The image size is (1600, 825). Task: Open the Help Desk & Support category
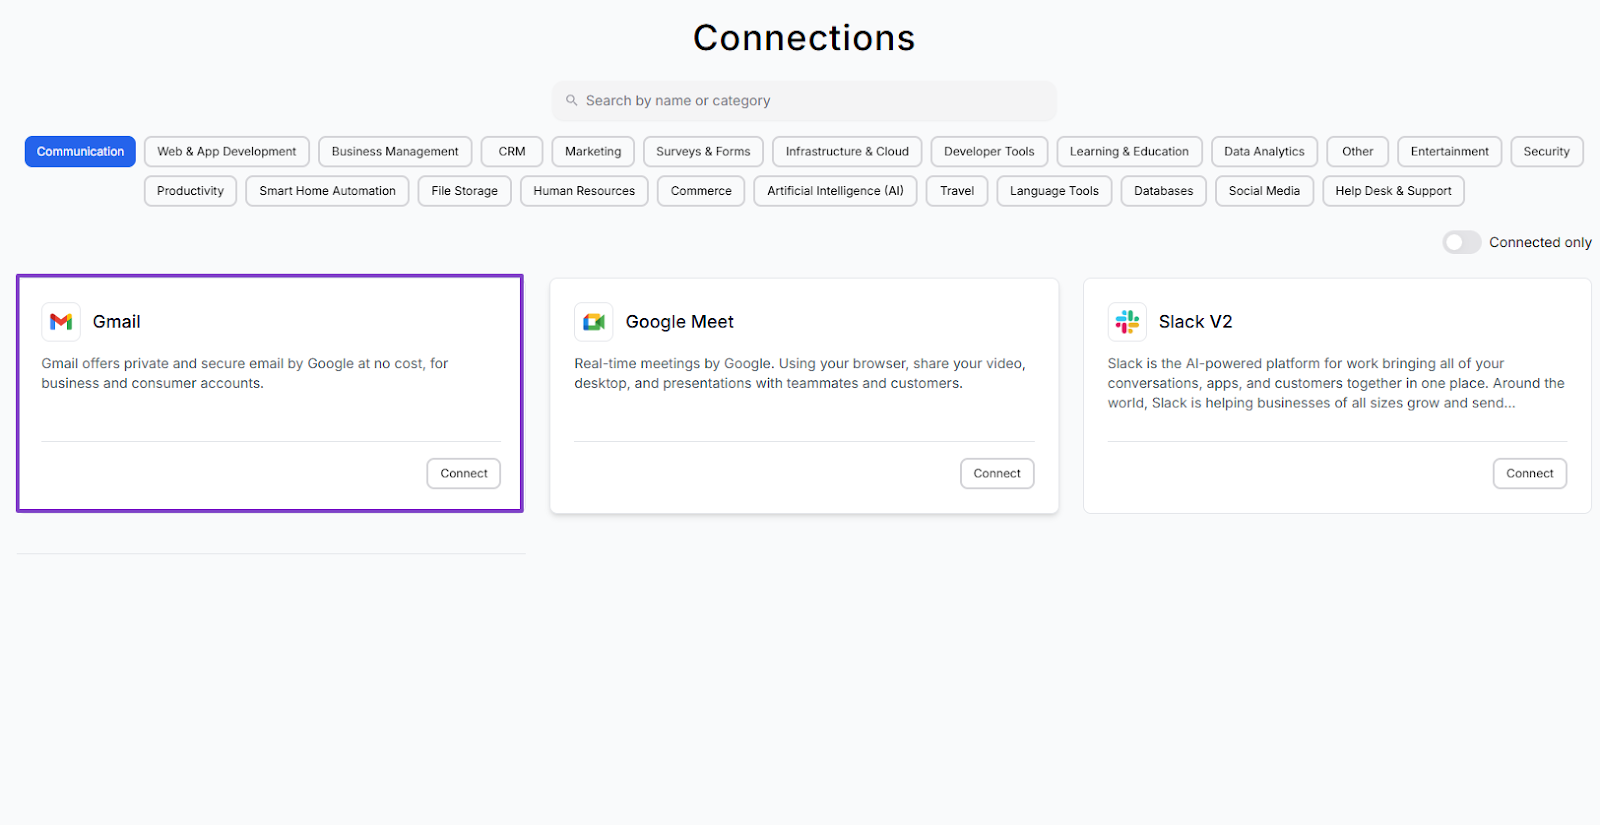[x=1393, y=191]
